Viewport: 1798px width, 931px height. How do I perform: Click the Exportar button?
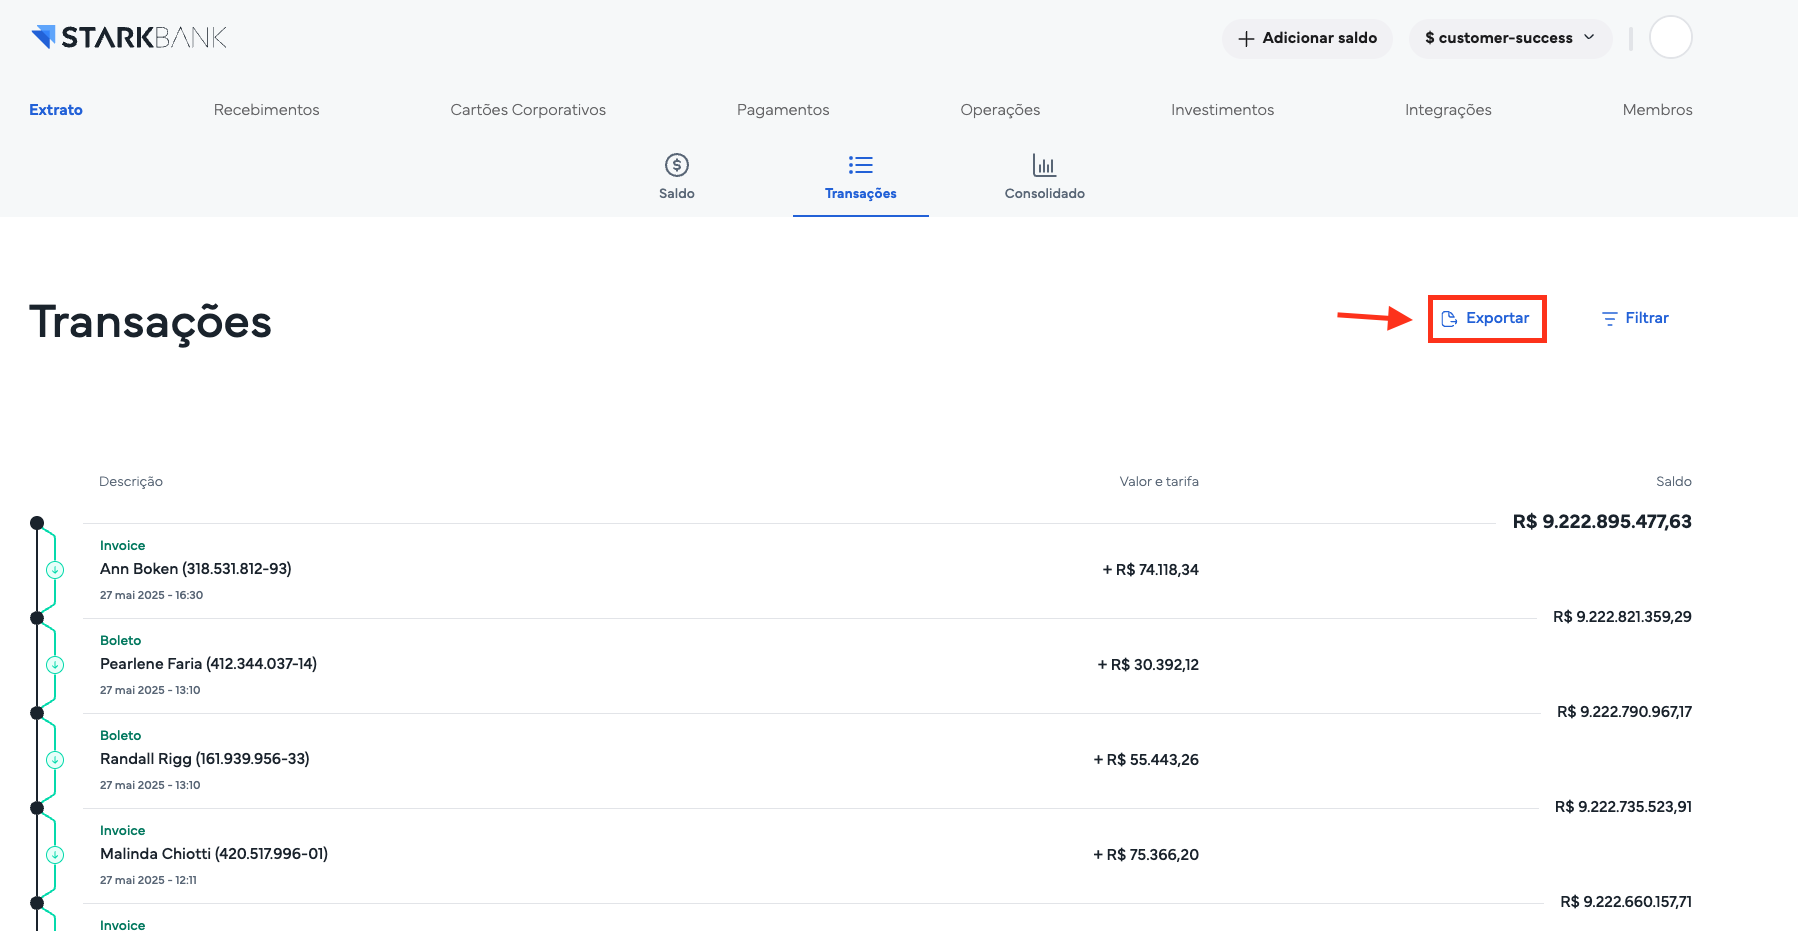tap(1487, 318)
